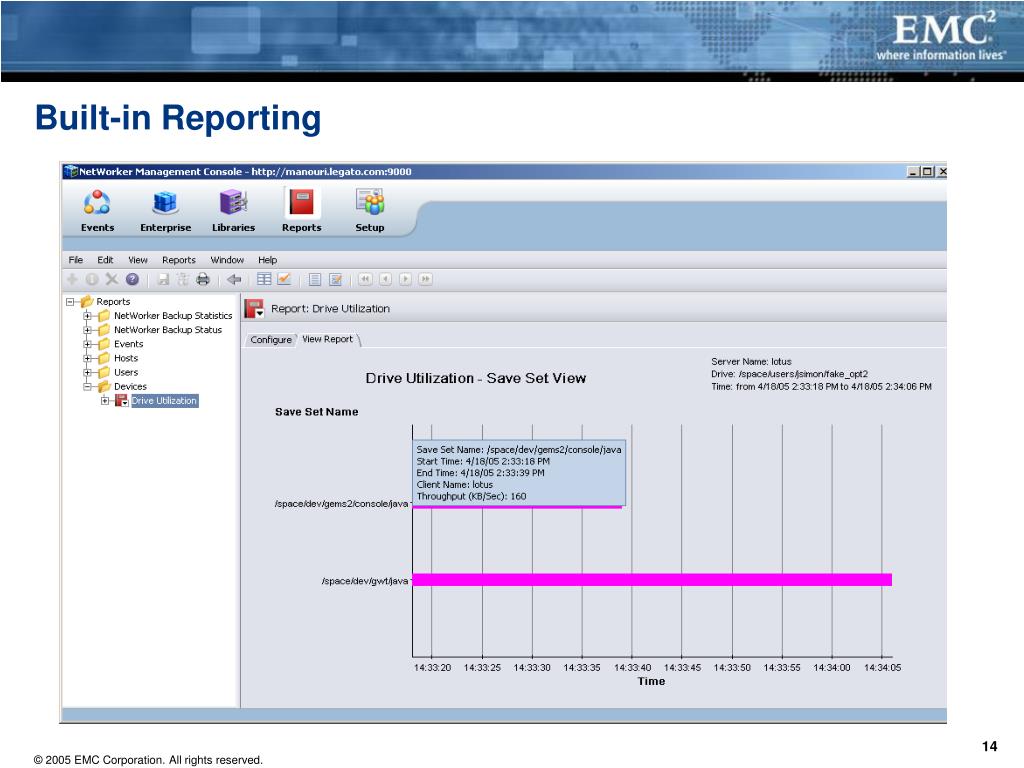The width and height of the screenshot is (1024, 768).
Task: Click the edit report toolbar icon
Action: (335, 280)
